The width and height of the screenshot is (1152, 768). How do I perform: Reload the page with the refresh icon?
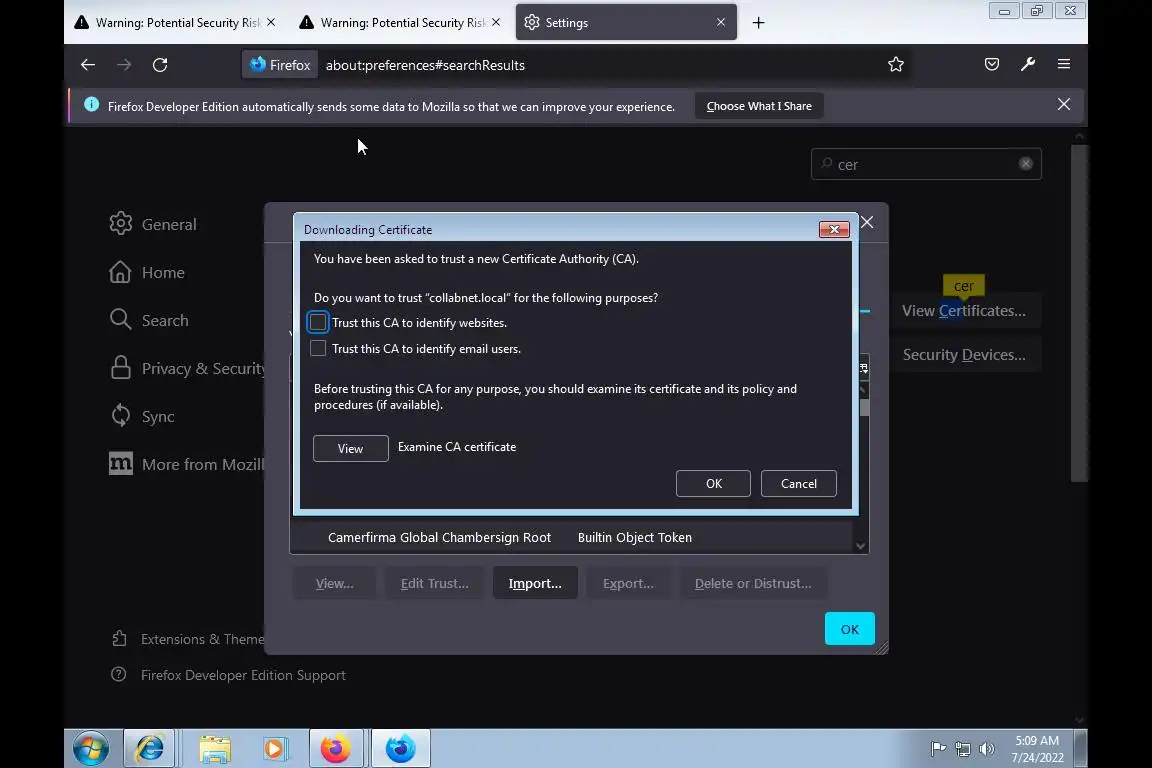160,65
